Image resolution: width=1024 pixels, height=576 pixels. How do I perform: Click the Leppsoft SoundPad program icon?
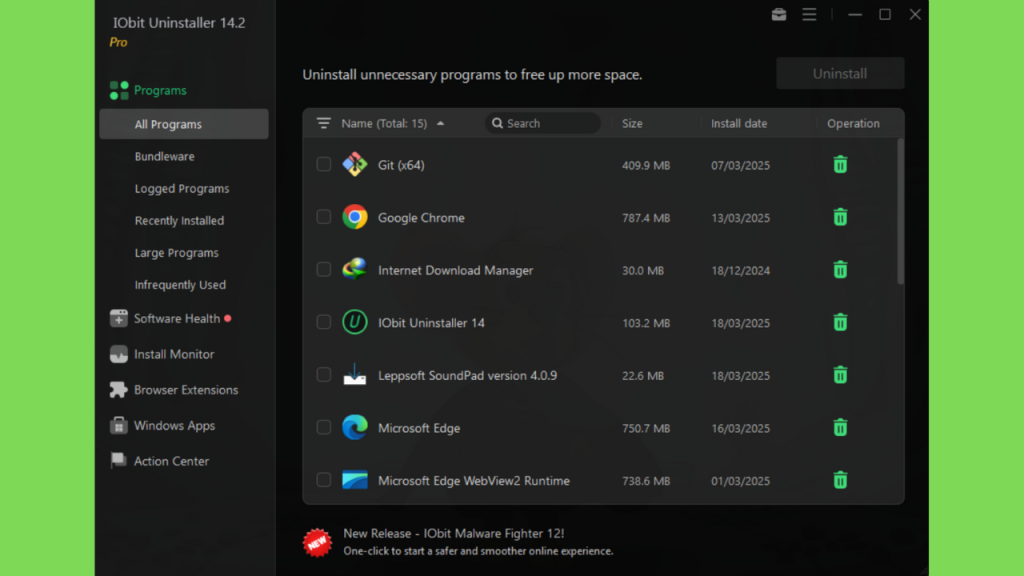tap(355, 375)
